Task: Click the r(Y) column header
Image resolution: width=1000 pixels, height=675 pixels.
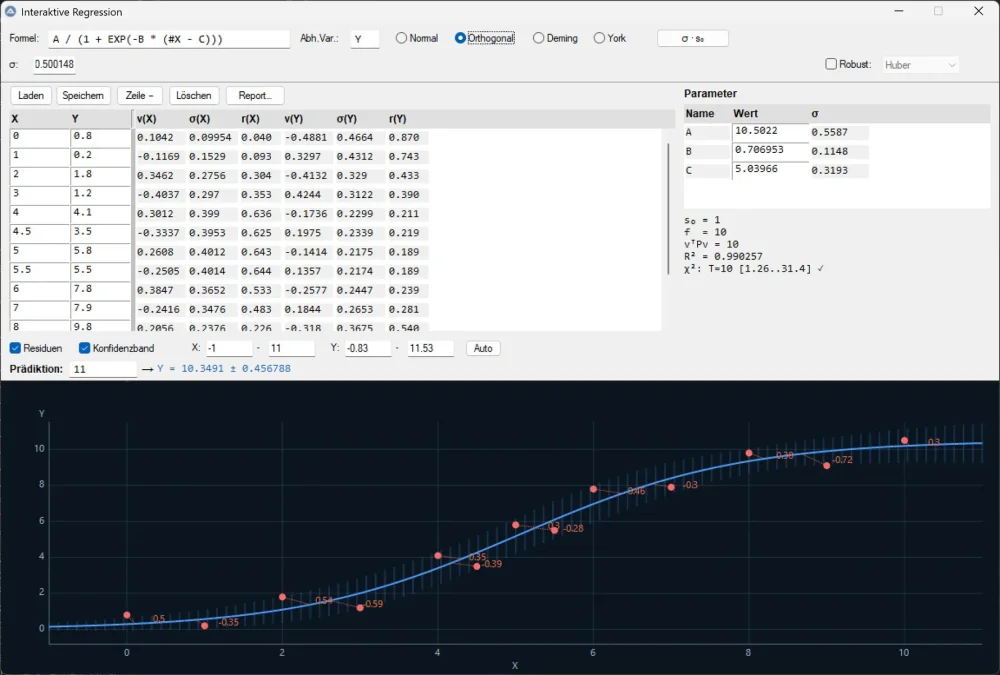Action: coord(397,119)
